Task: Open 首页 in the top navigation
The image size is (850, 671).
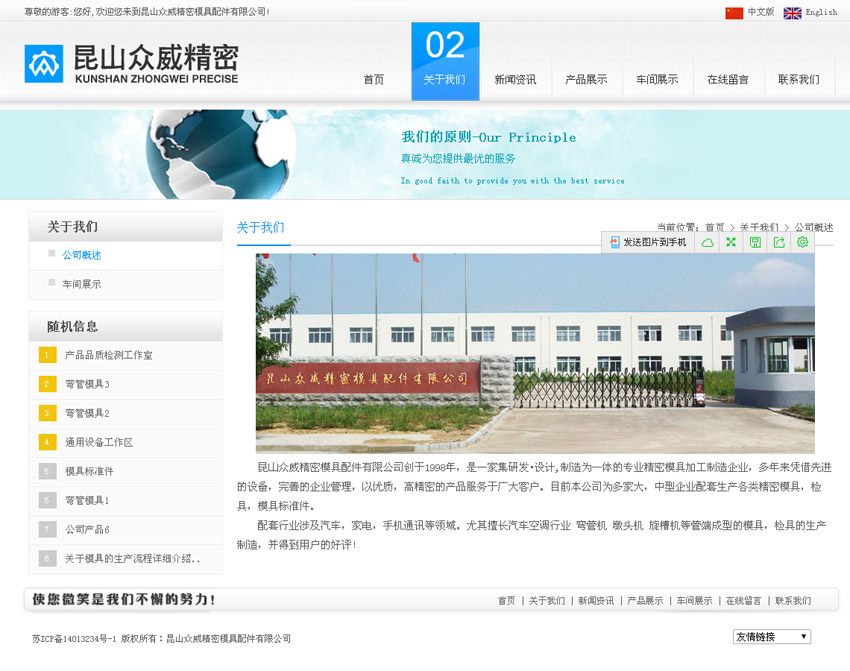Action: coord(374,80)
